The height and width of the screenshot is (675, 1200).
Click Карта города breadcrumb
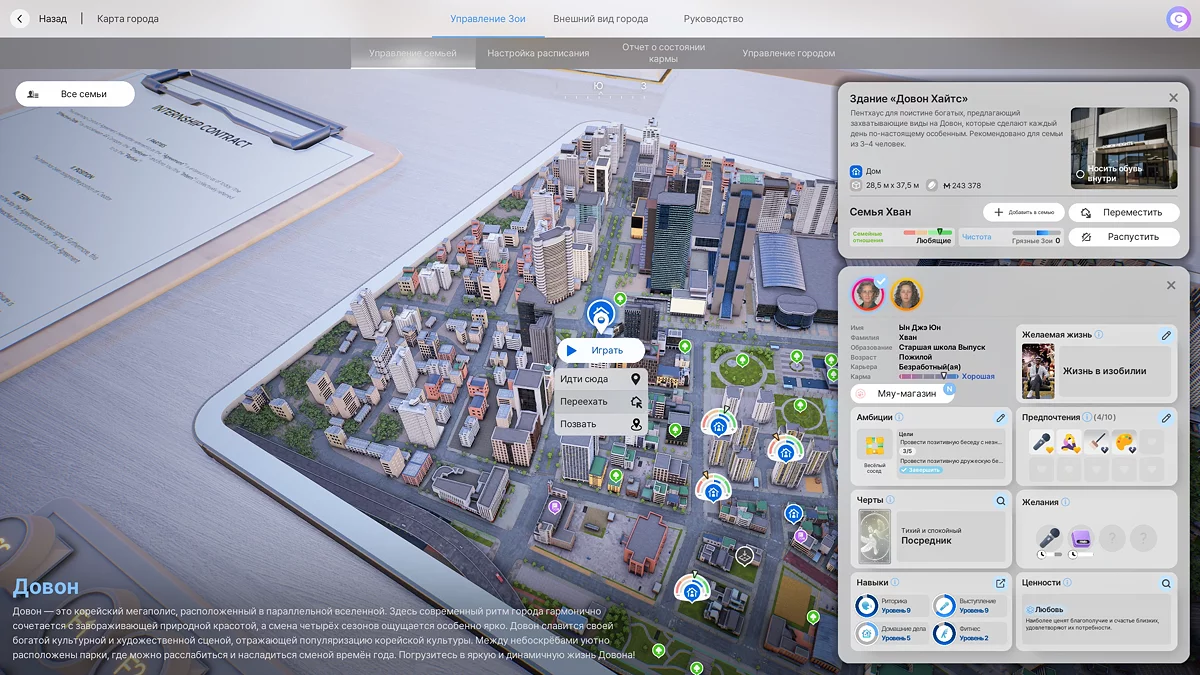pyautogui.click(x=127, y=19)
